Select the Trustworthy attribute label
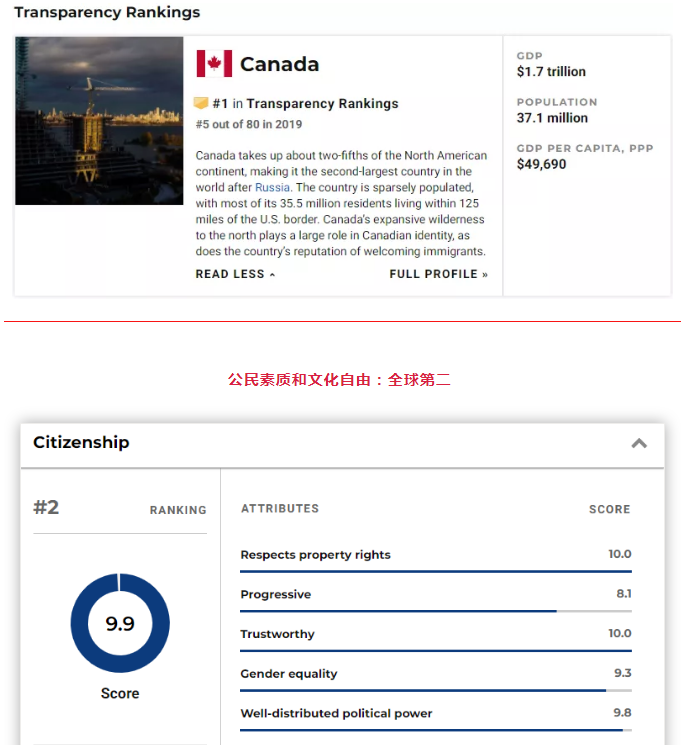The image size is (697, 745). (x=277, y=634)
